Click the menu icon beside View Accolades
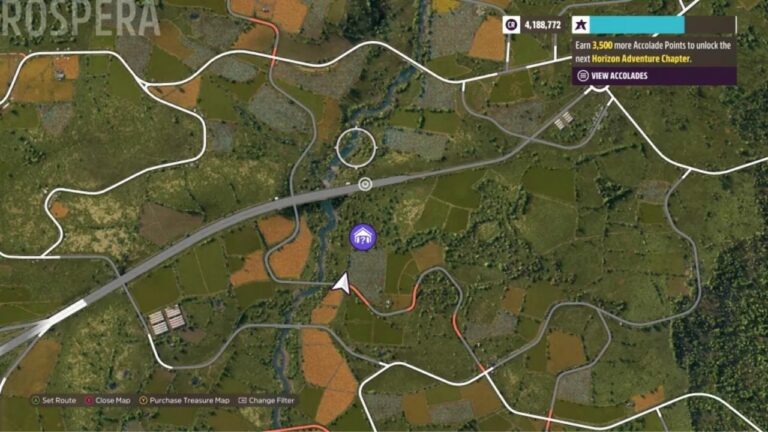The image size is (768, 432). click(583, 76)
